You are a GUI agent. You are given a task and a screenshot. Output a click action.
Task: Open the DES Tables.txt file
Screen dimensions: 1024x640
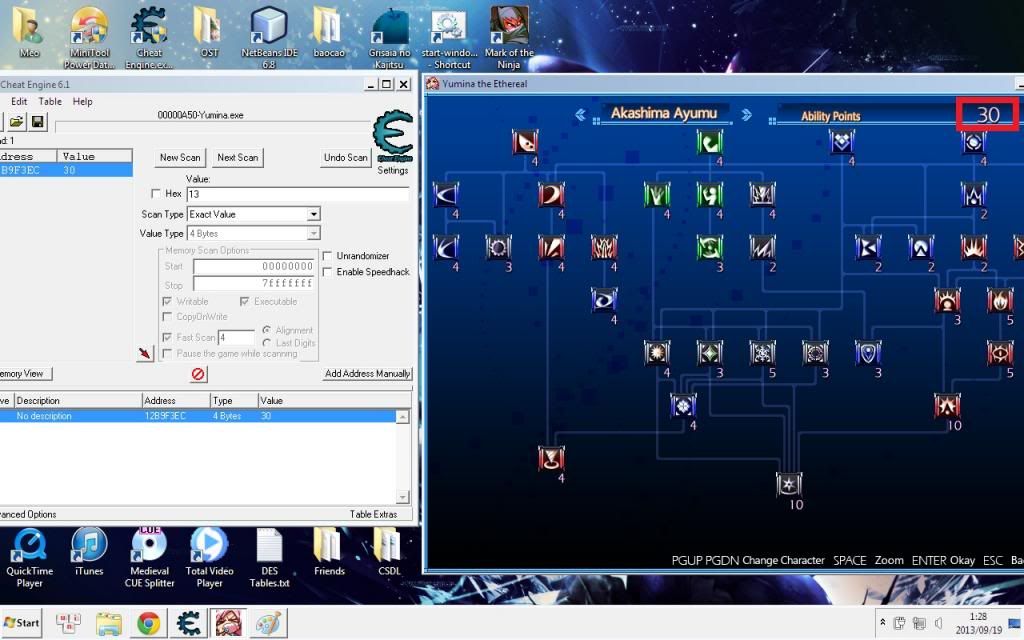(269, 558)
